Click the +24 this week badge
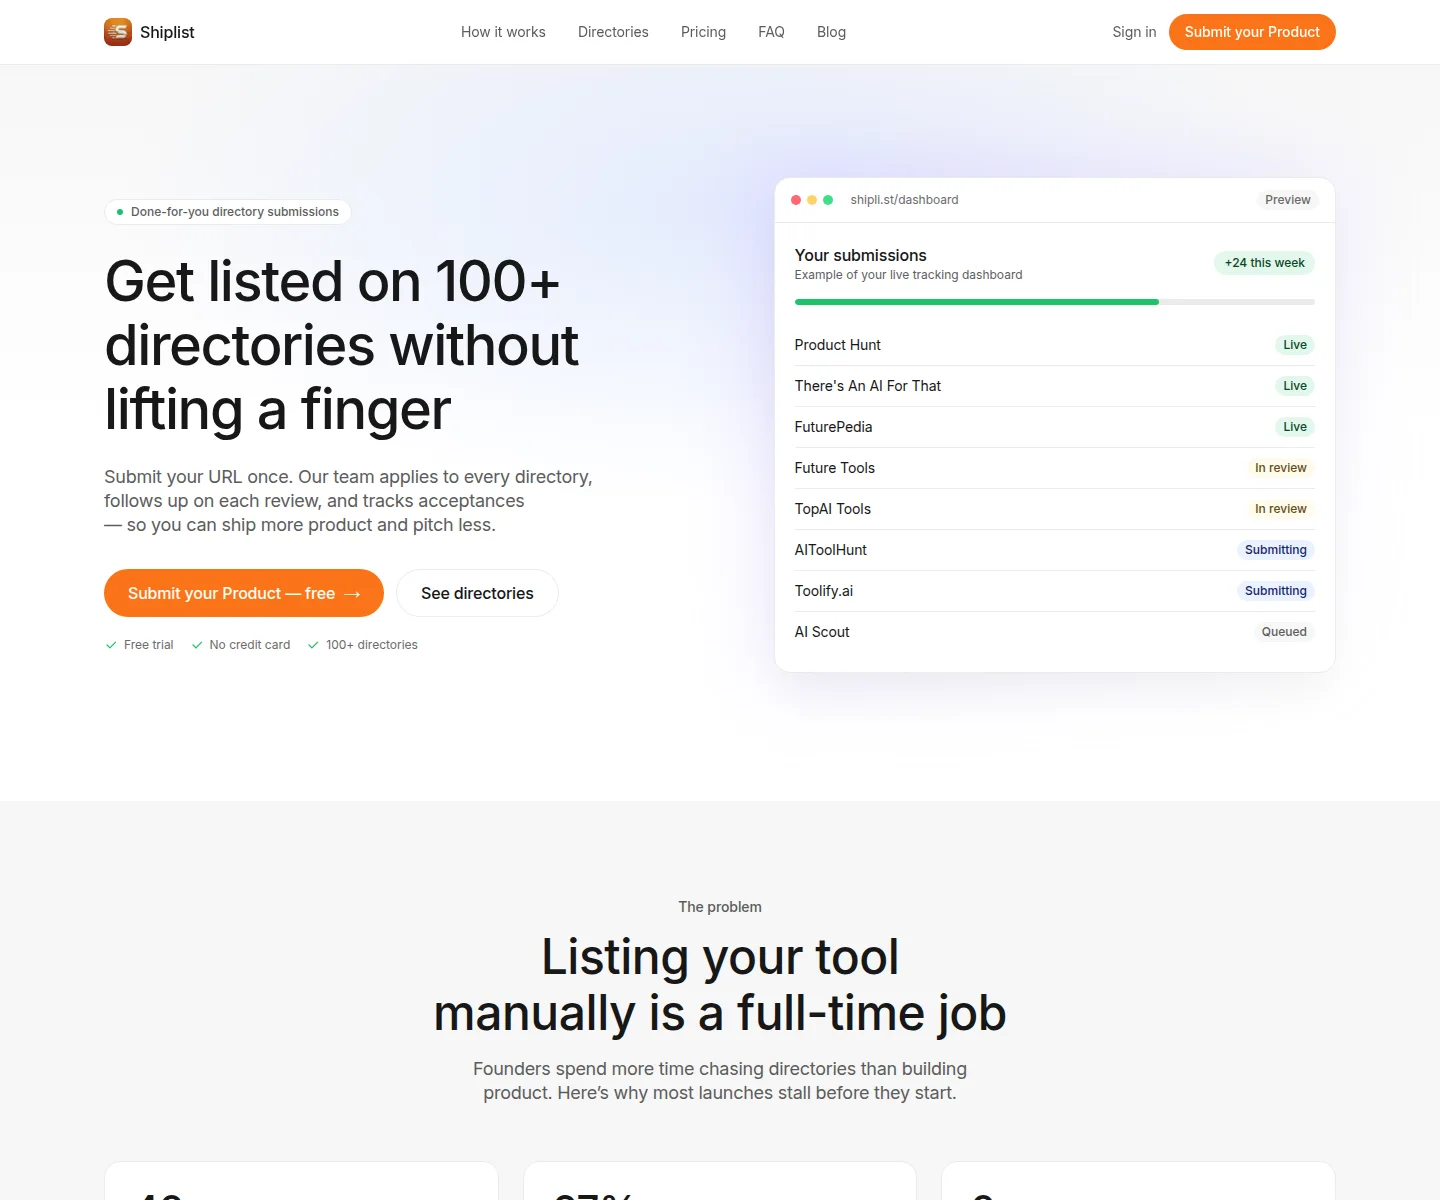 tap(1264, 263)
